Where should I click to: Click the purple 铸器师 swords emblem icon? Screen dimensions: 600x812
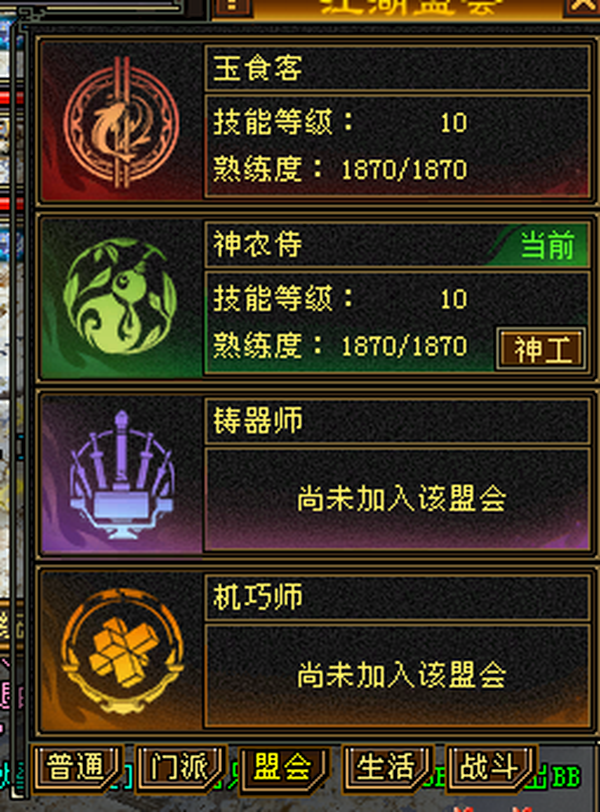click(x=121, y=475)
